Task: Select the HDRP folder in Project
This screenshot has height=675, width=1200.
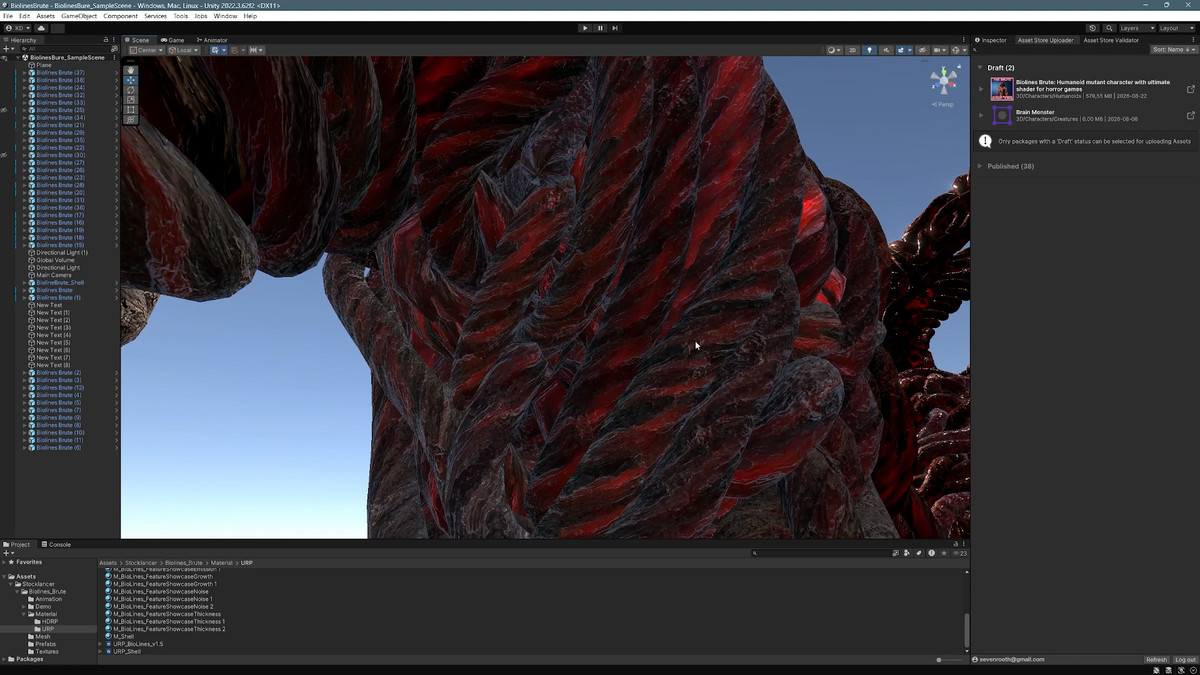Action: click(x=50, y=622)
